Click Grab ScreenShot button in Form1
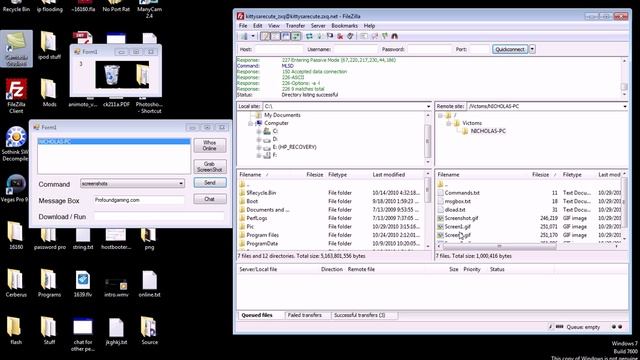The width and height of the screenshot is (640, 360). (210, 167)
